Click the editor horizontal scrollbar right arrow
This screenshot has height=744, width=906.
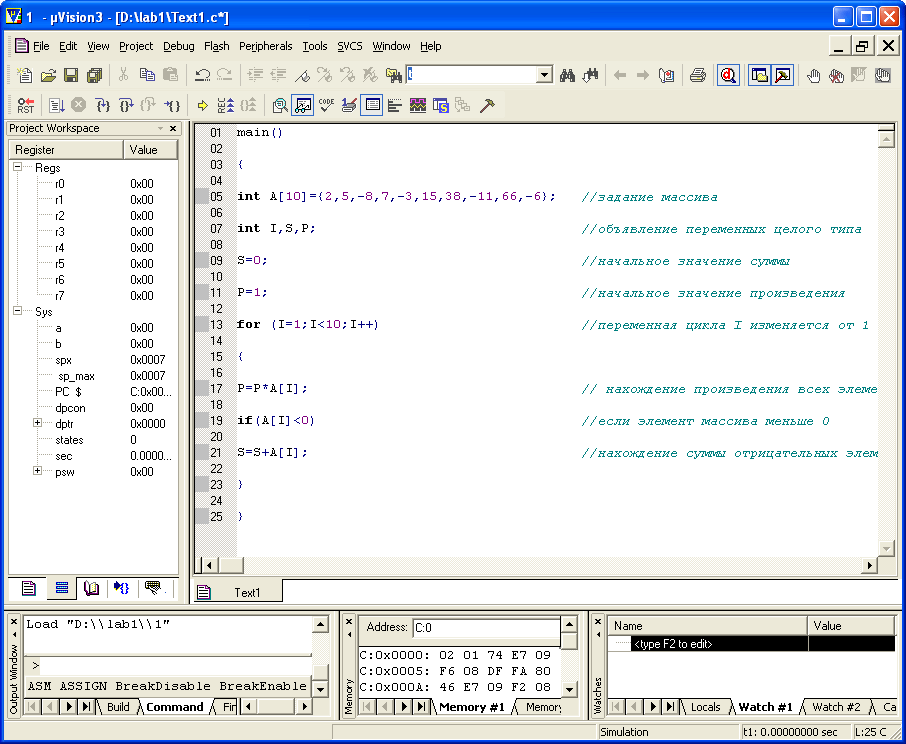[x=870, y=566]
